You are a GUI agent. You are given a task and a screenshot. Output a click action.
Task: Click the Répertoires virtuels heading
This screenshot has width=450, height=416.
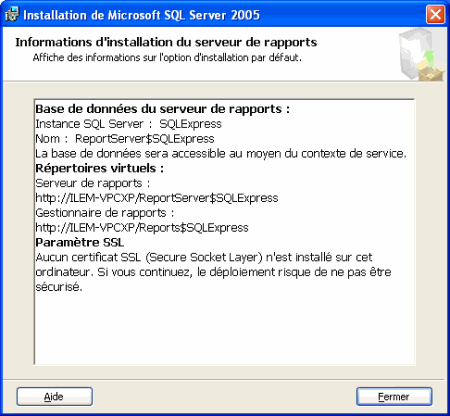(x=100, y=168)
